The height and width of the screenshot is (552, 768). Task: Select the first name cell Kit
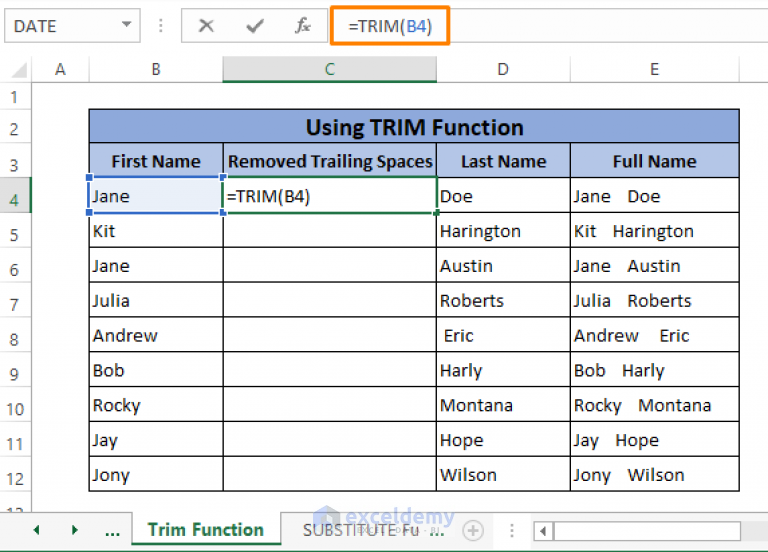156,230
